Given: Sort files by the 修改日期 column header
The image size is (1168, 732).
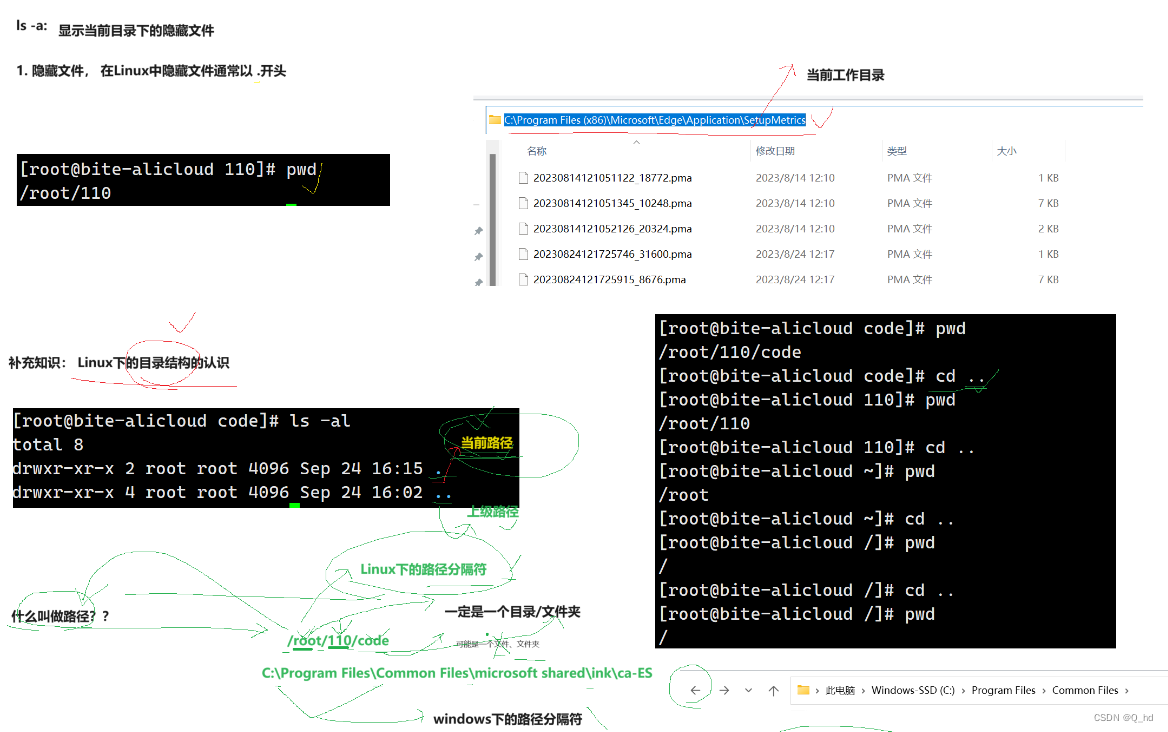Looking at the screenshot, I should pyautogui.click(x=775, y=151).
